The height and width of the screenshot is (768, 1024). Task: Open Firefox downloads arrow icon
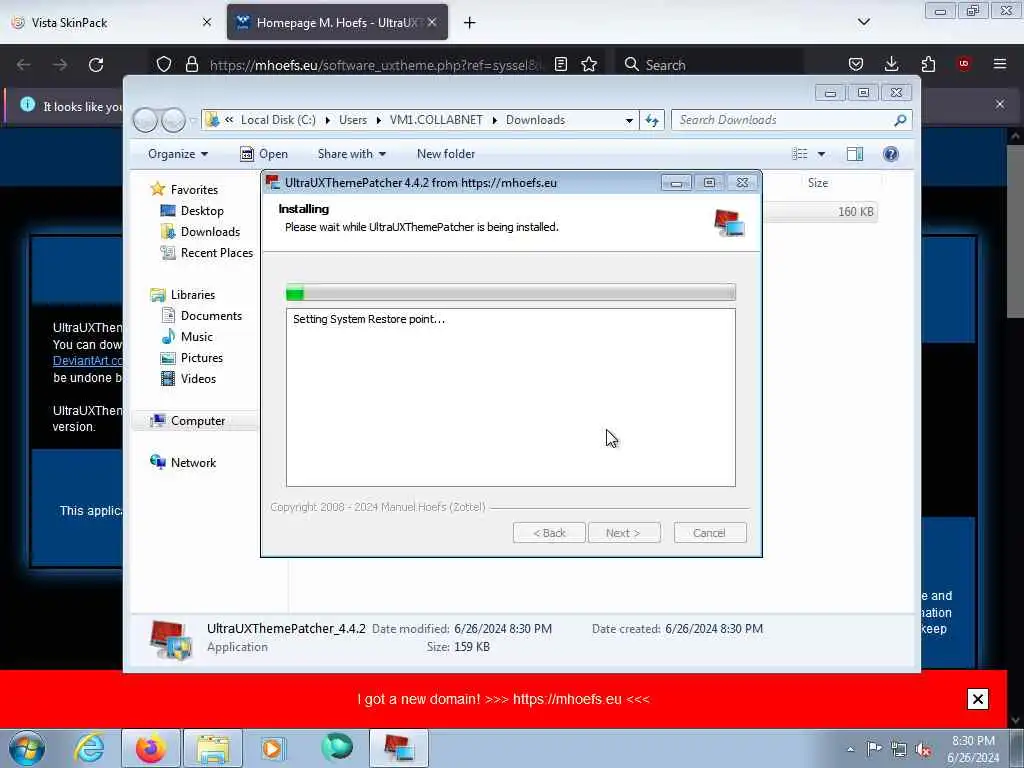891,64
